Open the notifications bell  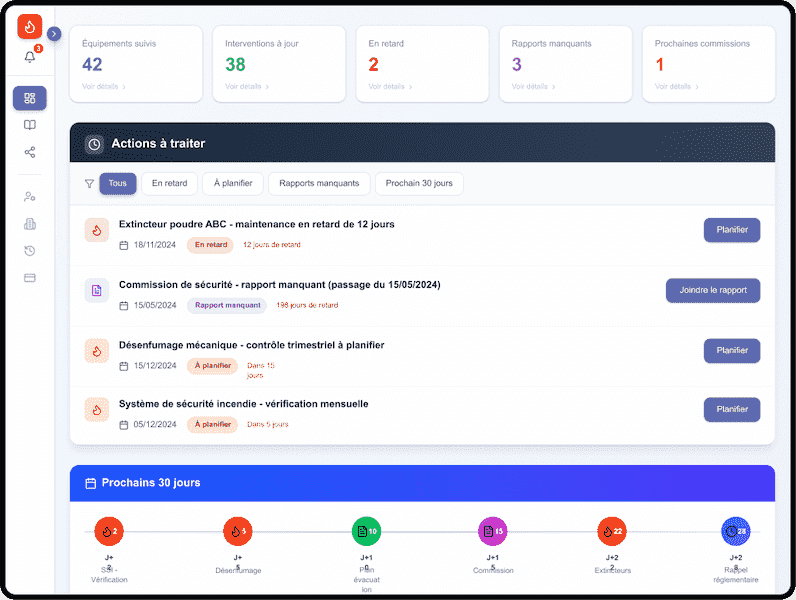(x=30, y=57)
